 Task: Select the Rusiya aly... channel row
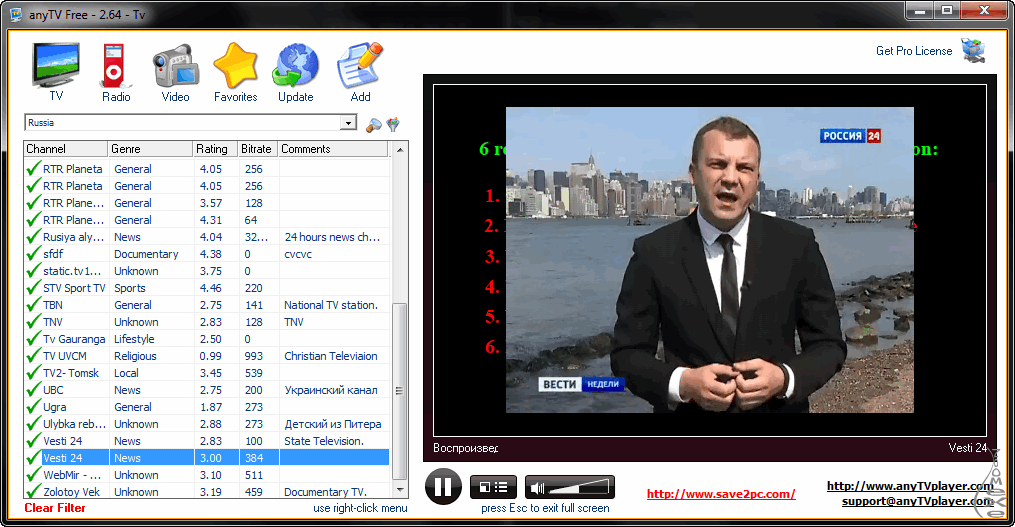[x=206, y=237]
